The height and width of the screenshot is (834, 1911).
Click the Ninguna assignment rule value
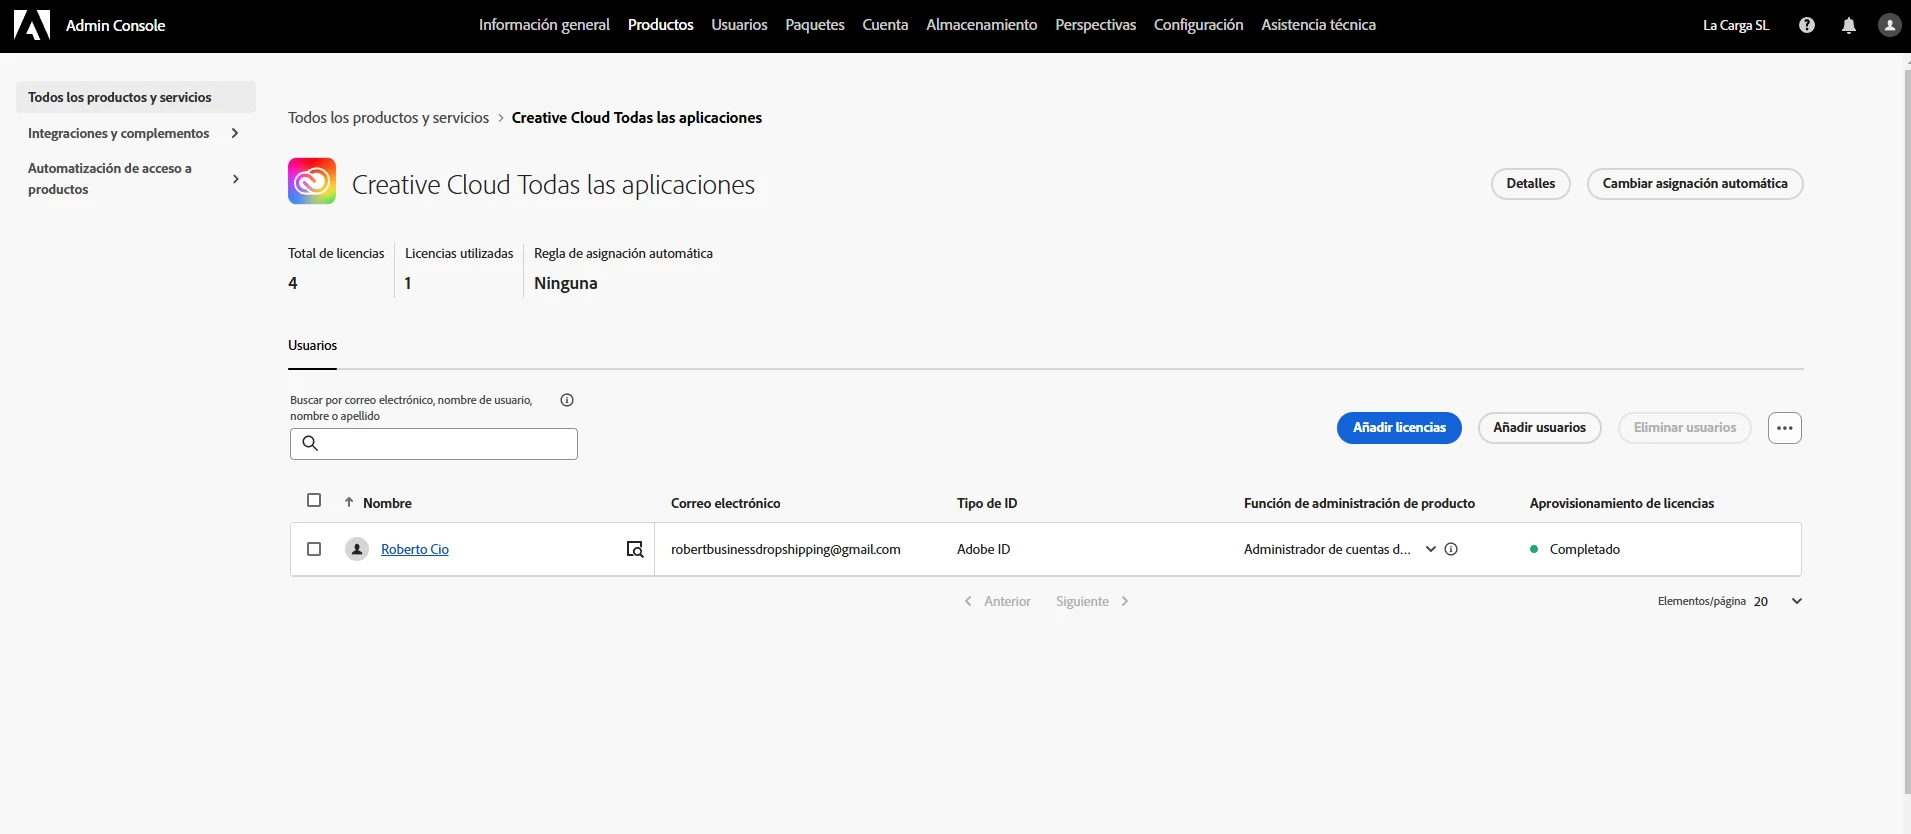click(565, 283)
